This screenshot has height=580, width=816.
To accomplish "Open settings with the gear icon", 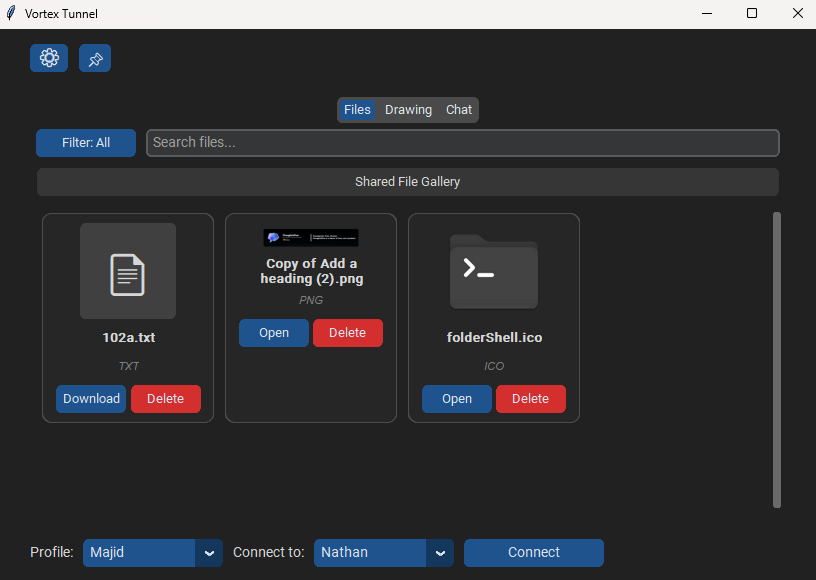I will point(49,58).
